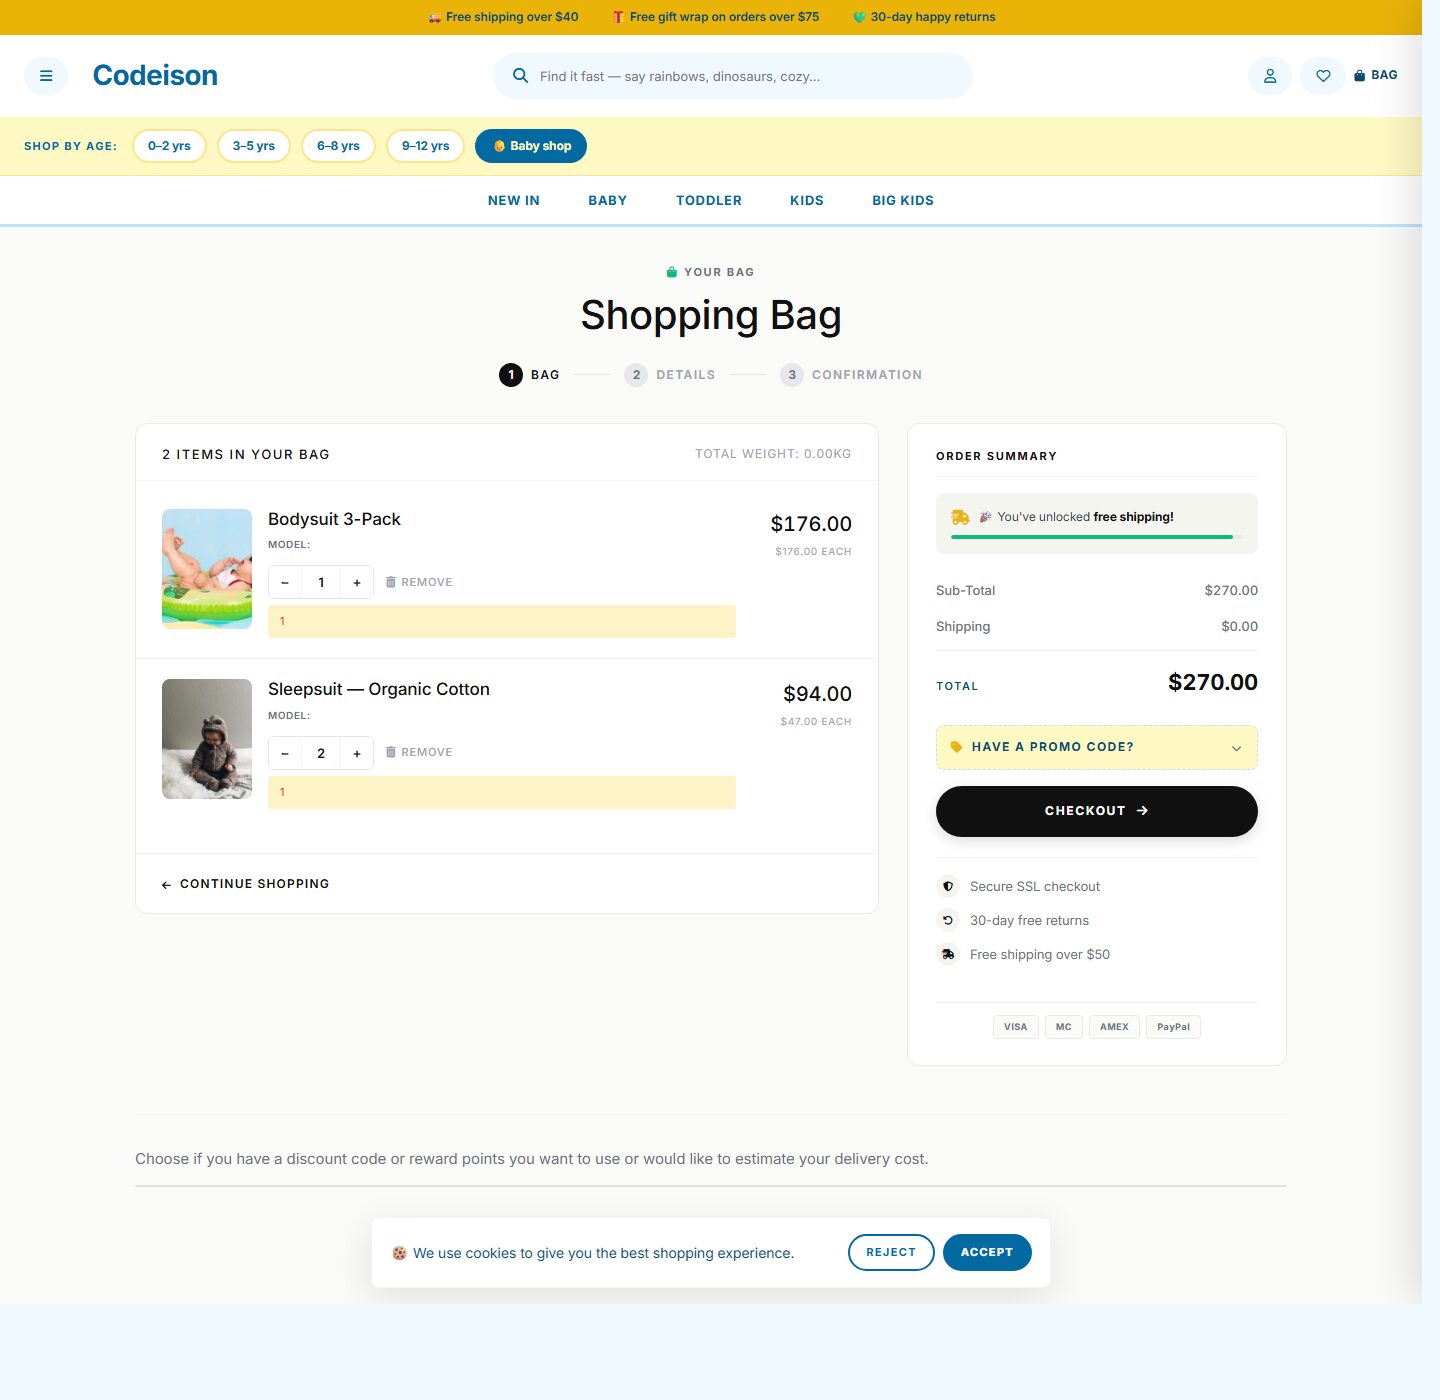Remove Bodysuit 3-Pack using its trash icon

pos(393,581)
